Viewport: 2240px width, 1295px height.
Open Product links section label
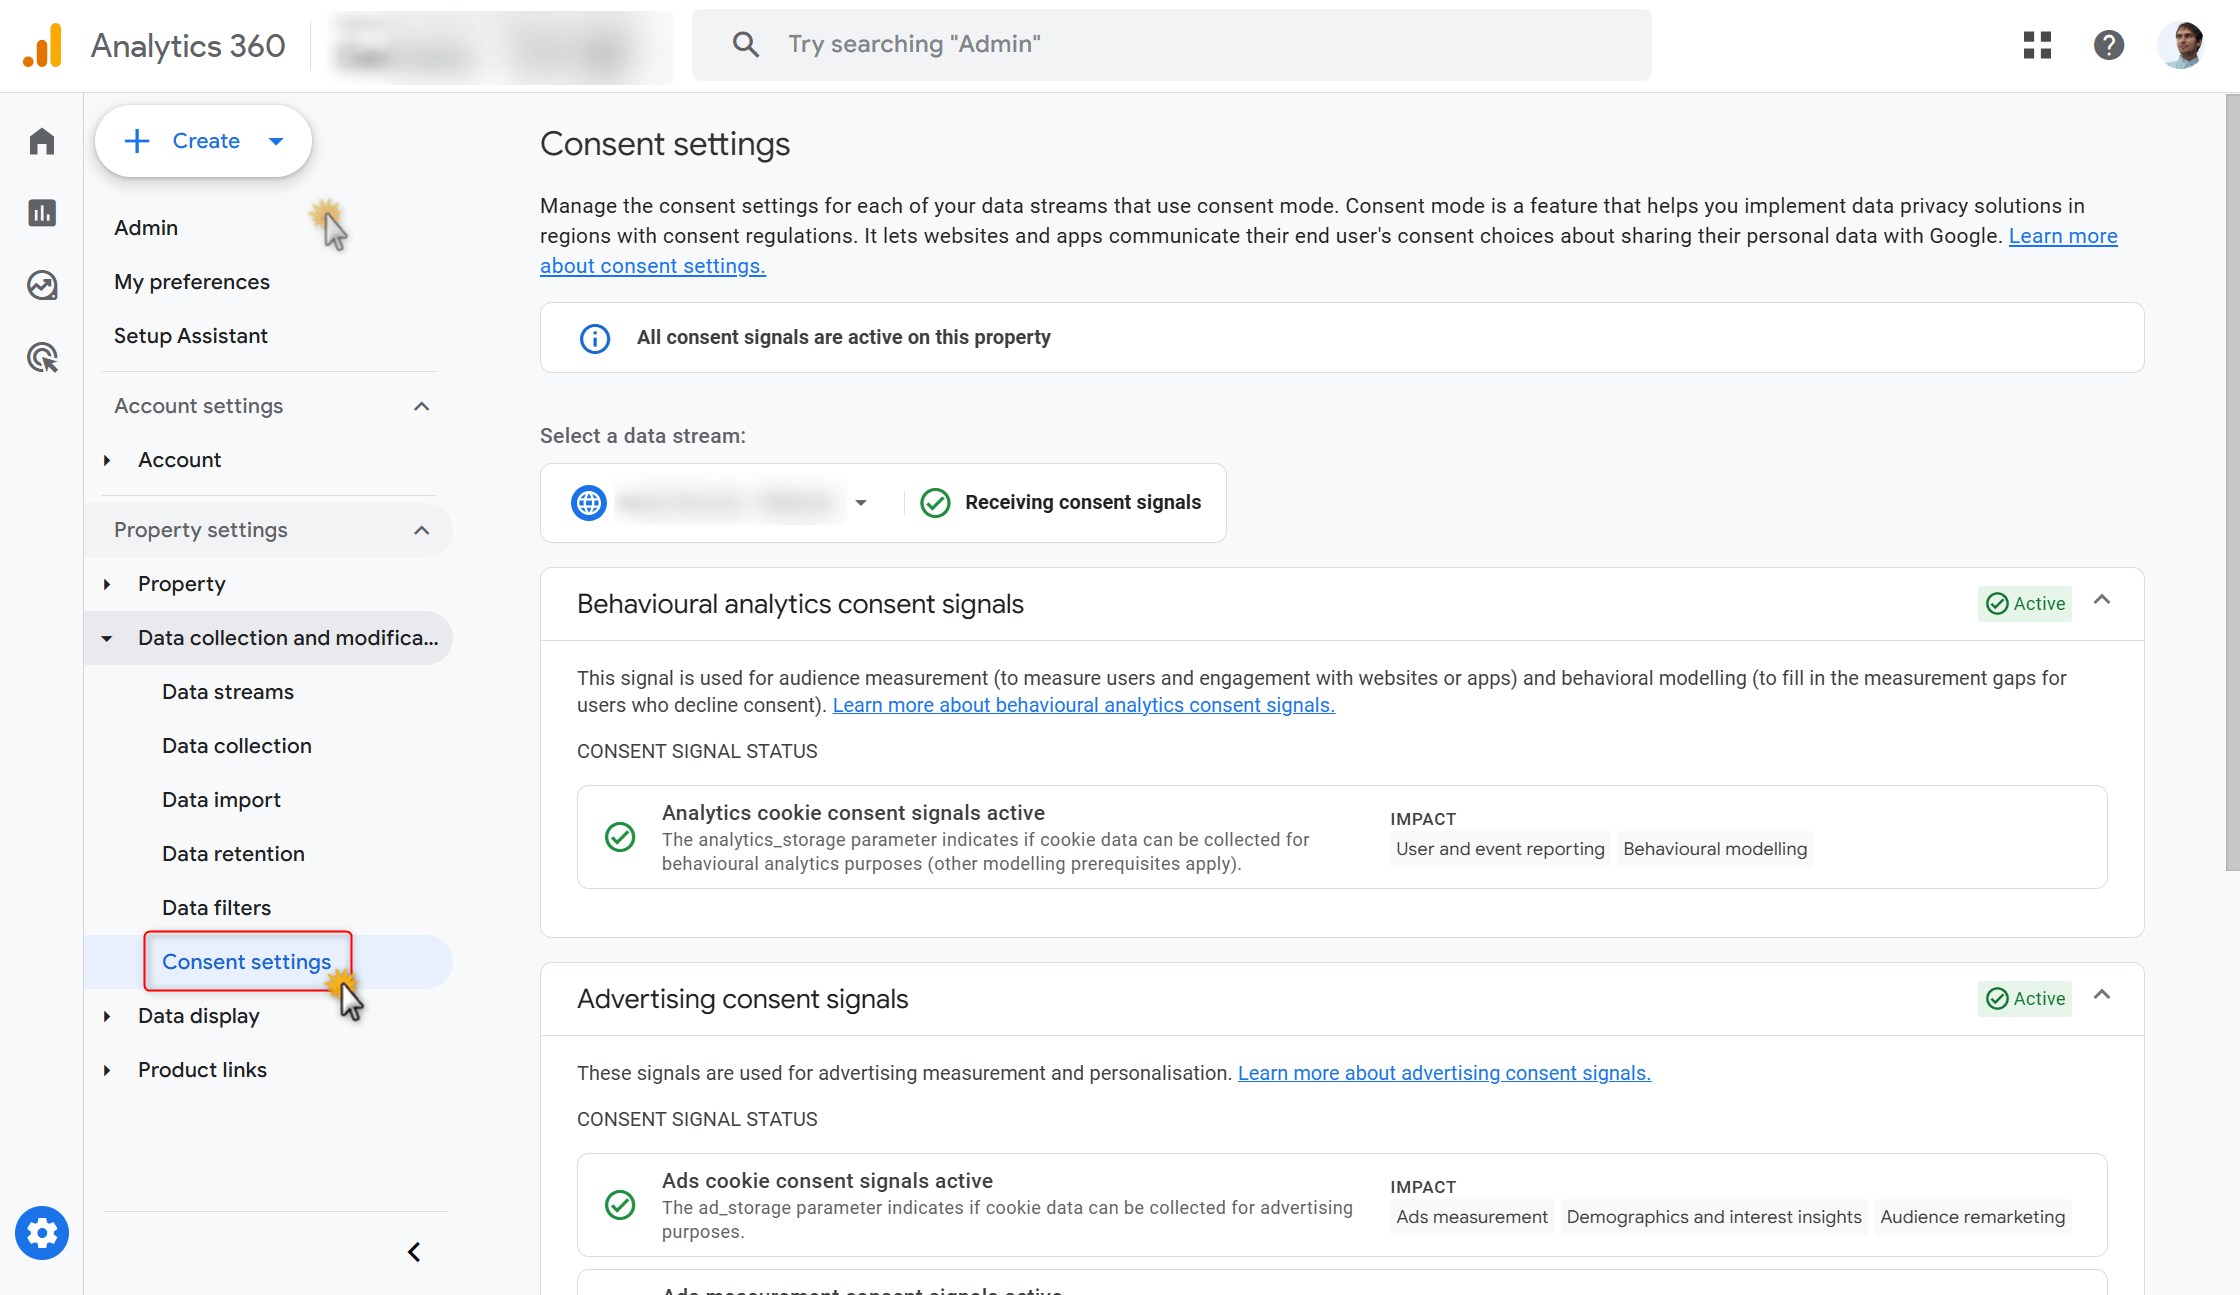click(202, 1070)
